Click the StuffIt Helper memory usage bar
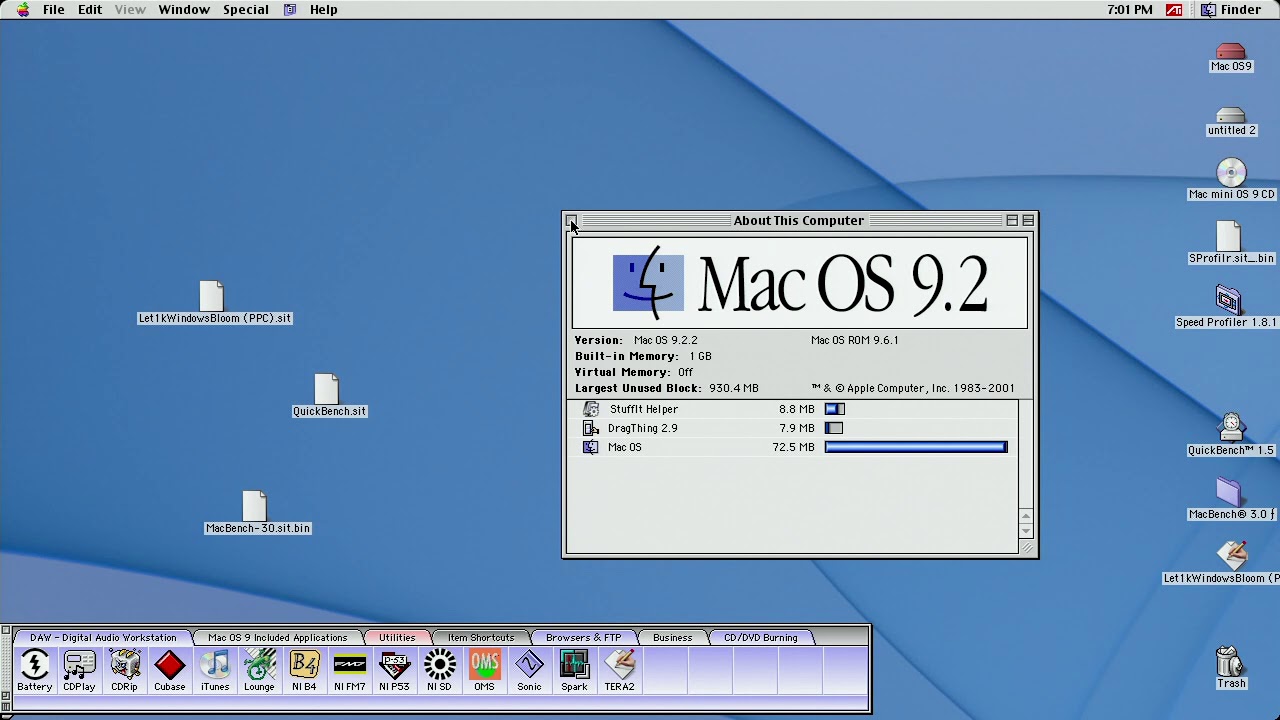 pos(834,409)
